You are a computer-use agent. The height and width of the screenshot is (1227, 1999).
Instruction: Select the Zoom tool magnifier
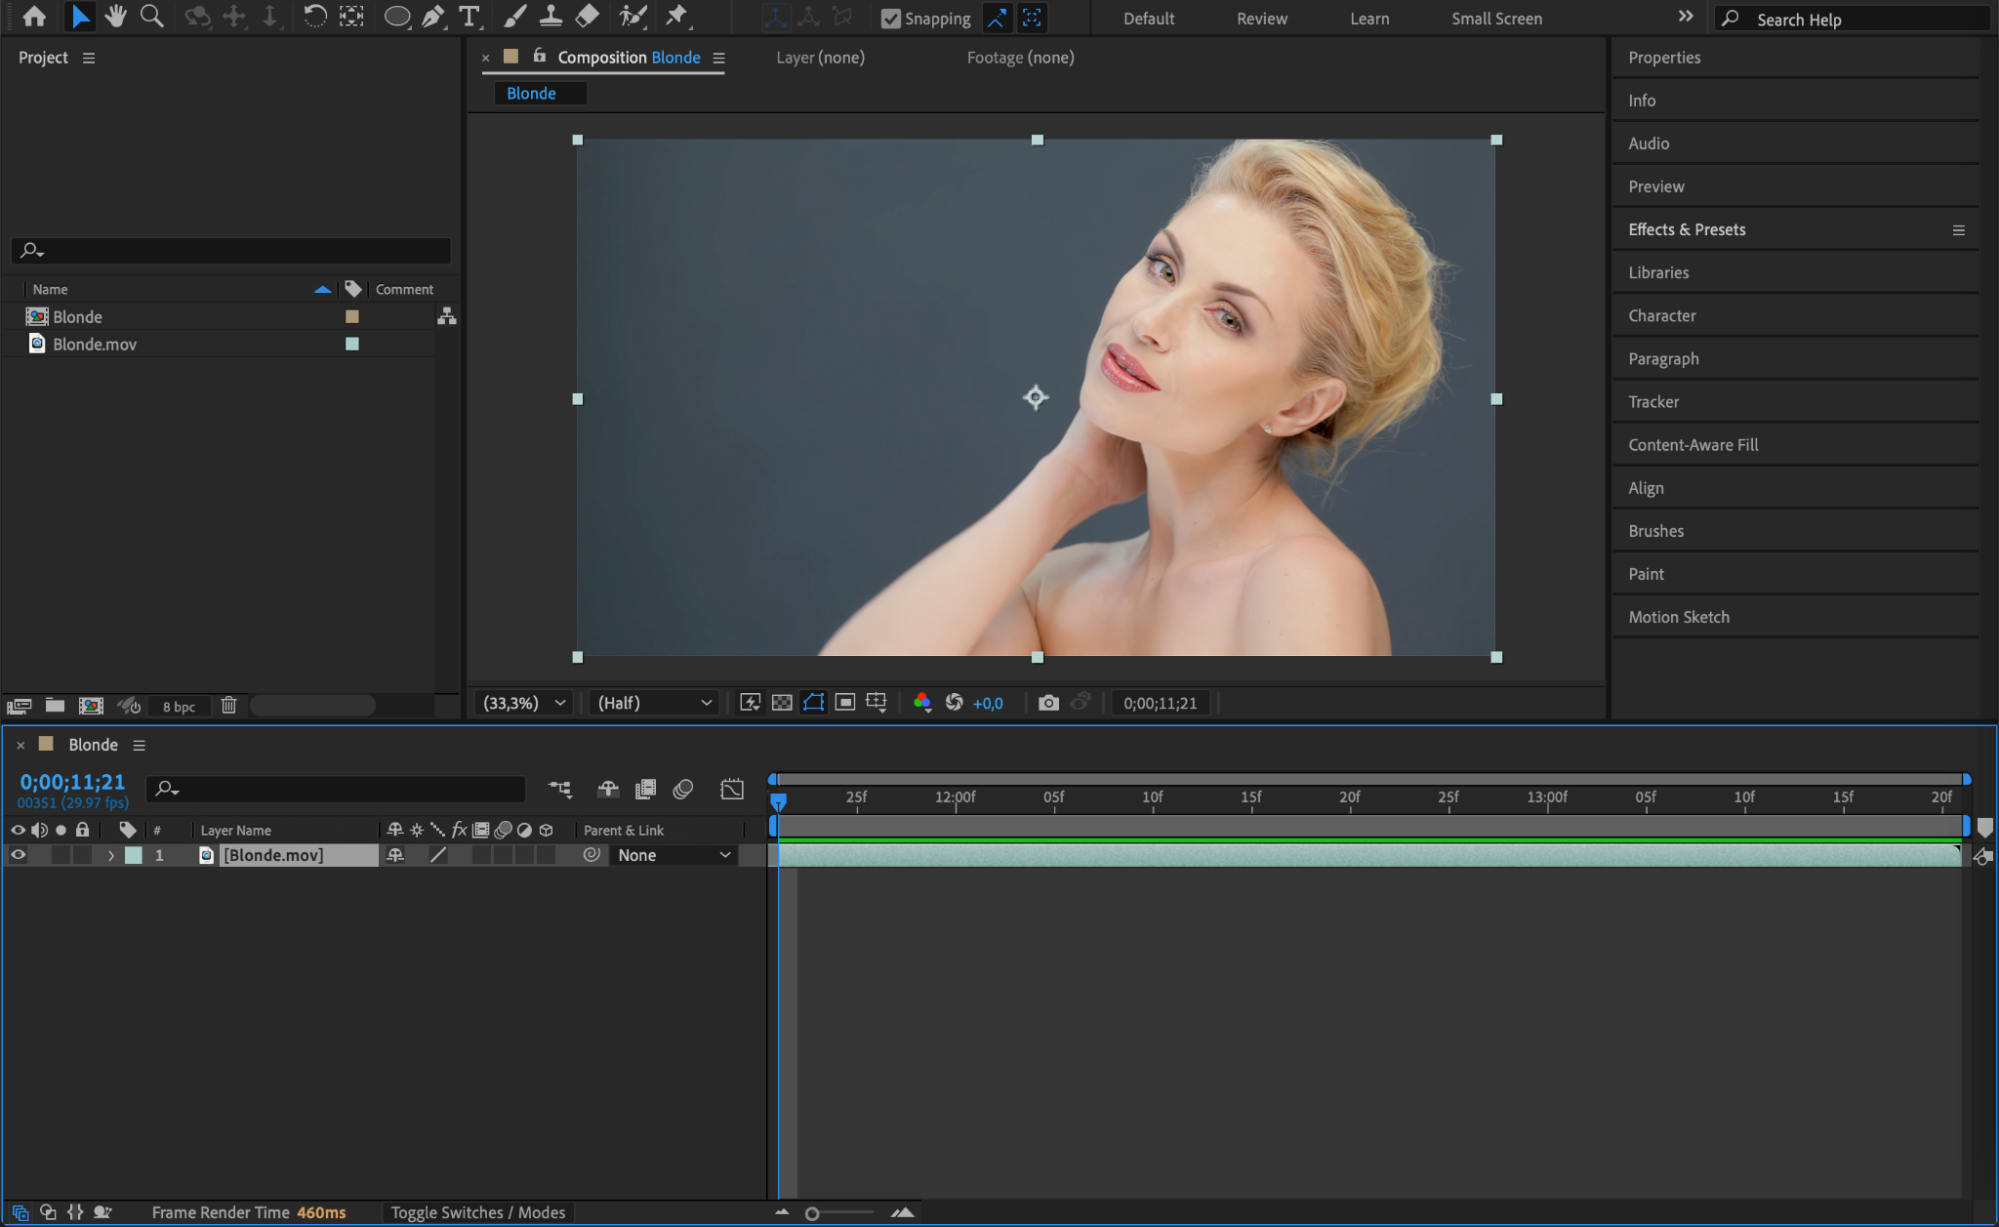pyautogui.click(x=152, y=16)
